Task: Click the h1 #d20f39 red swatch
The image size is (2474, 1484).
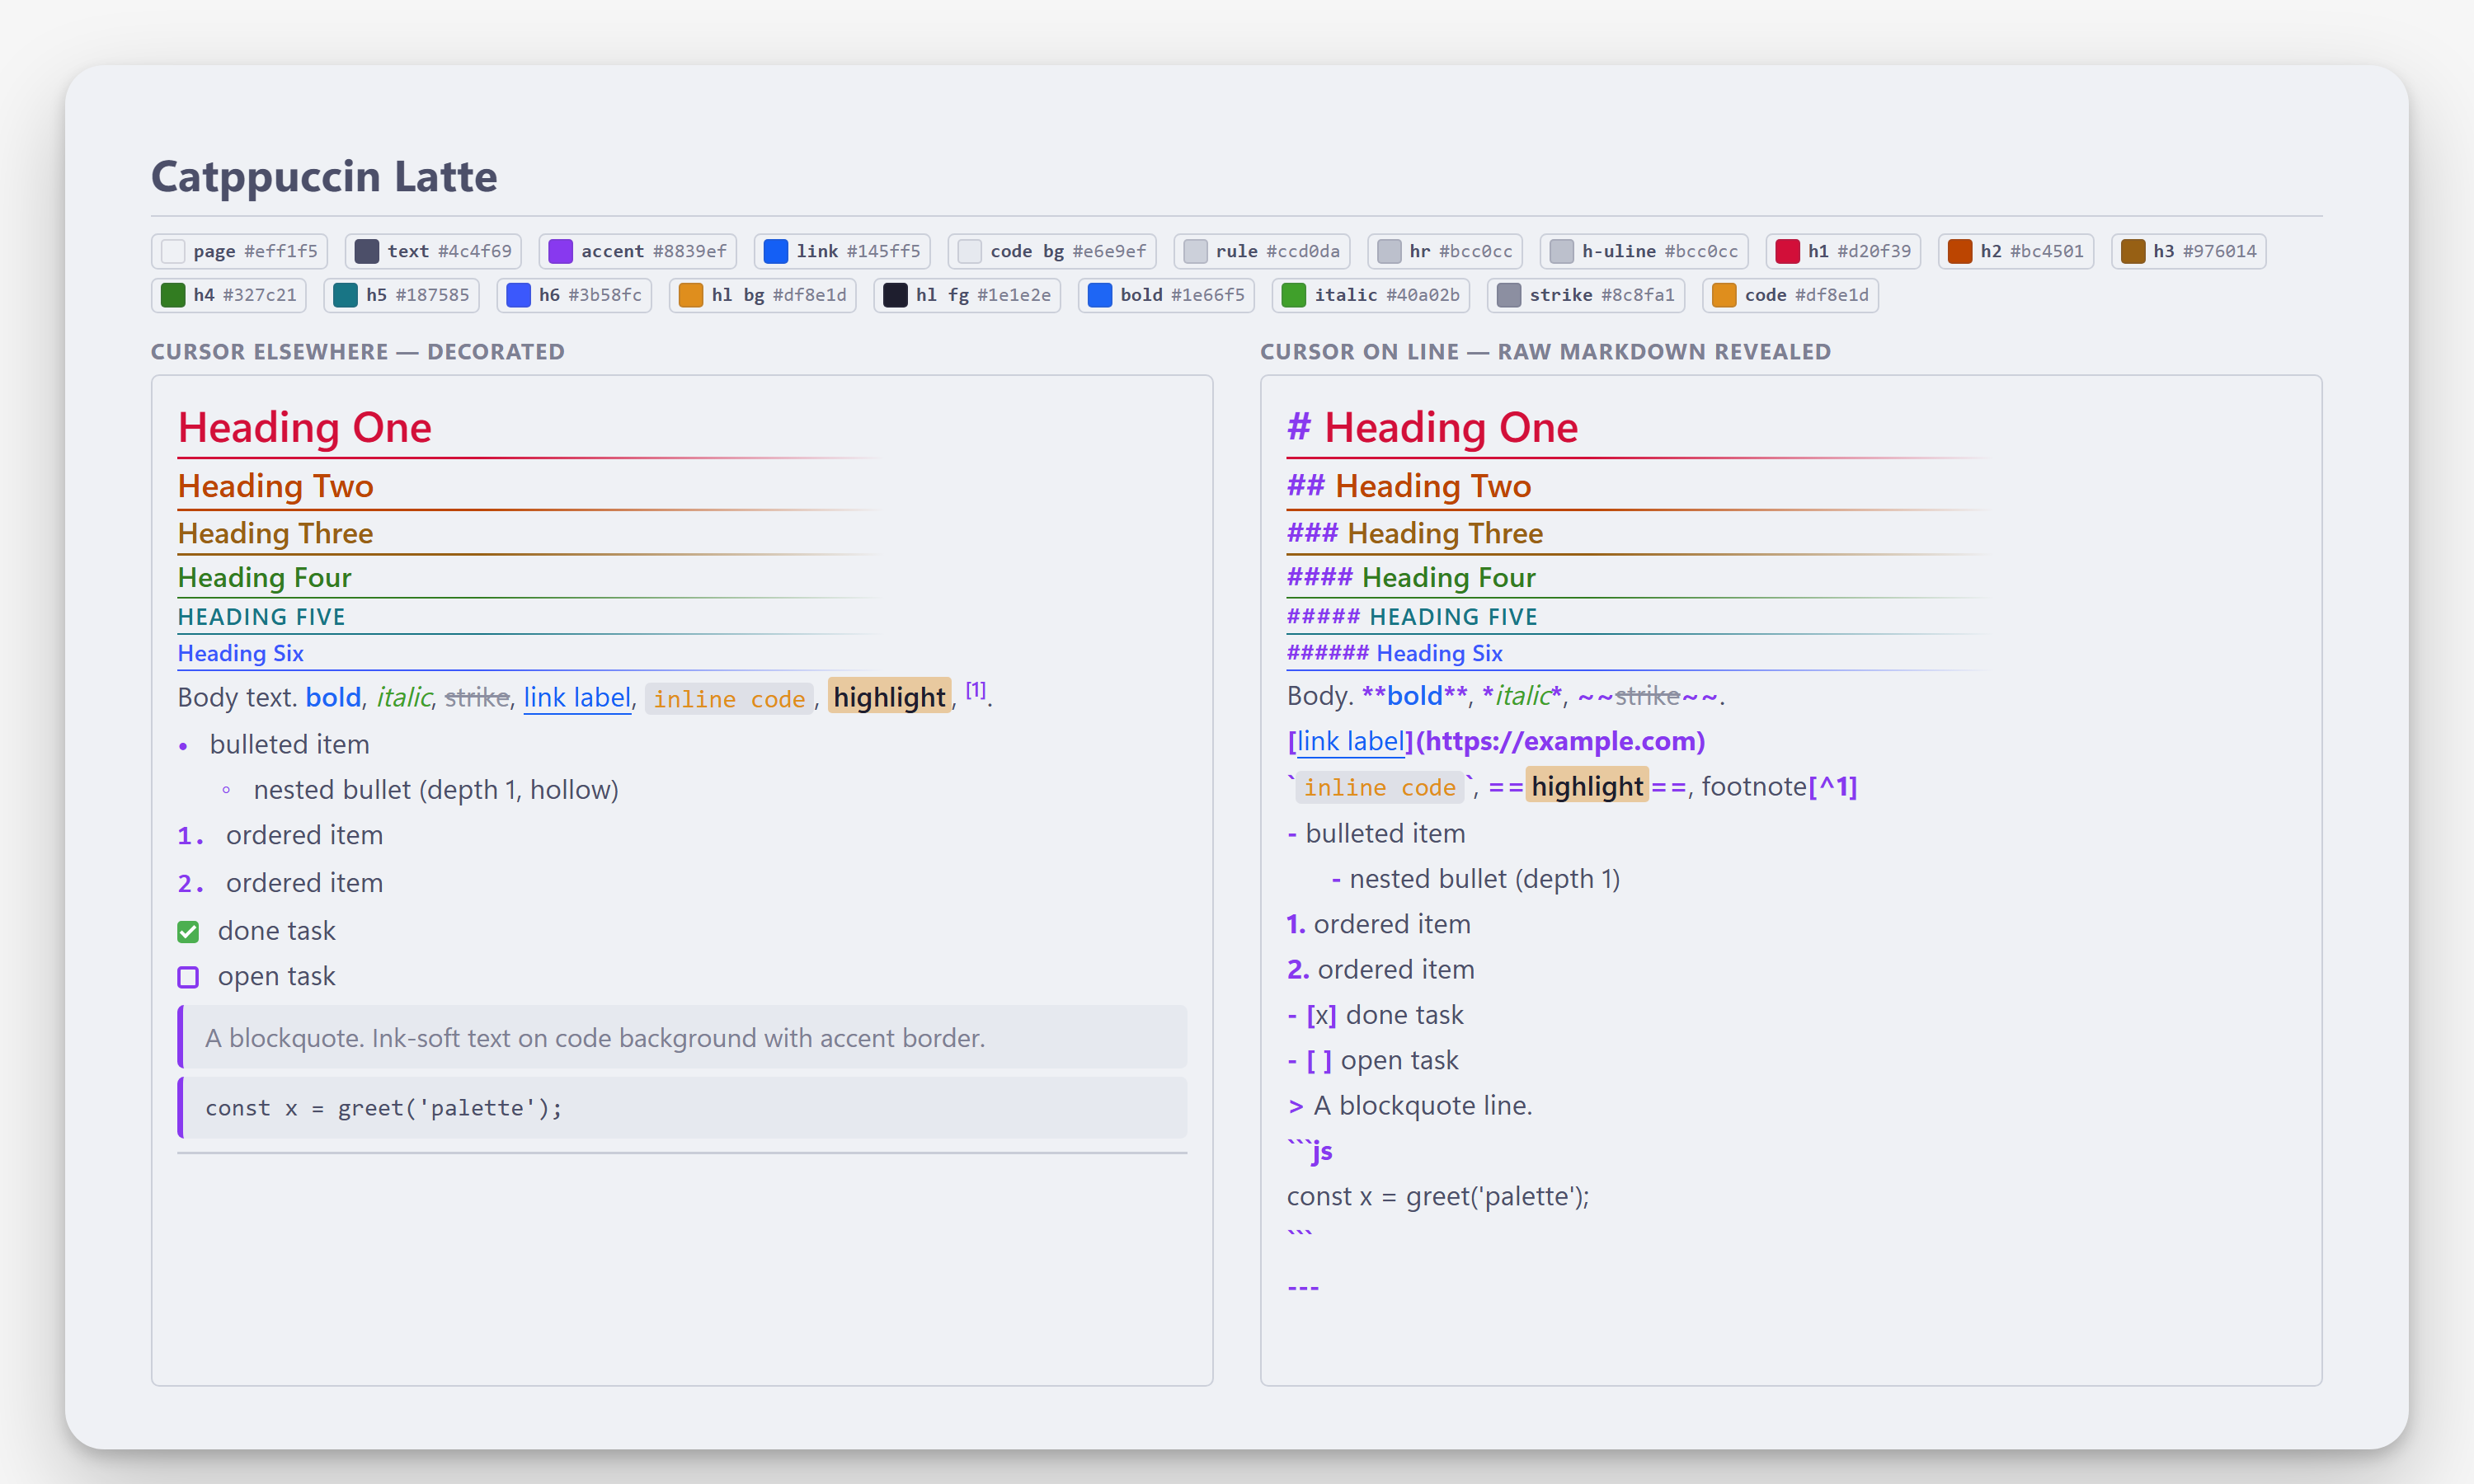Action: [x=1843, y=251]
